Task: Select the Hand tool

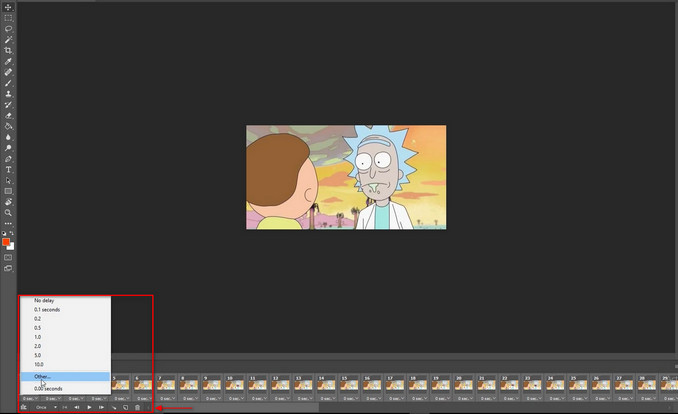Action: (x=8, y=202)
